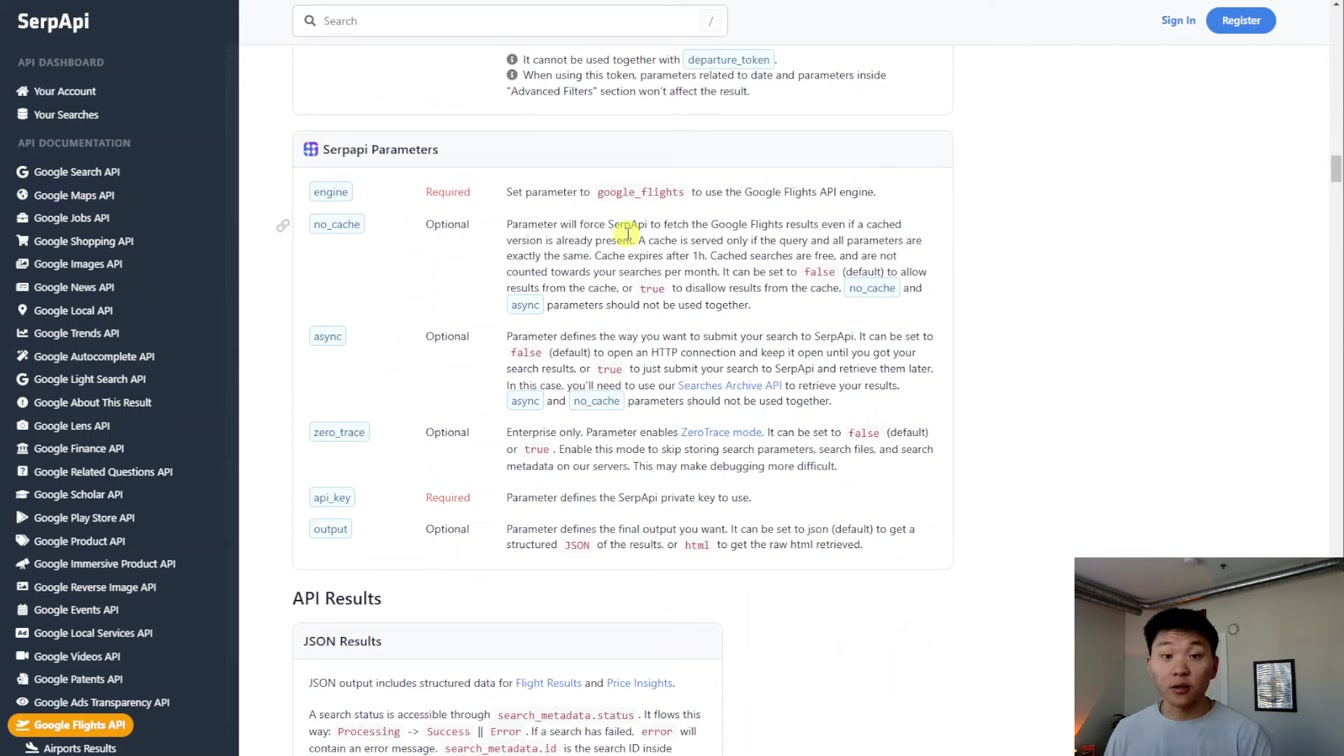This screenshot has width=1344, height=756.
Task: Click the Your Searches database icon
Action: tap(22, 114)
